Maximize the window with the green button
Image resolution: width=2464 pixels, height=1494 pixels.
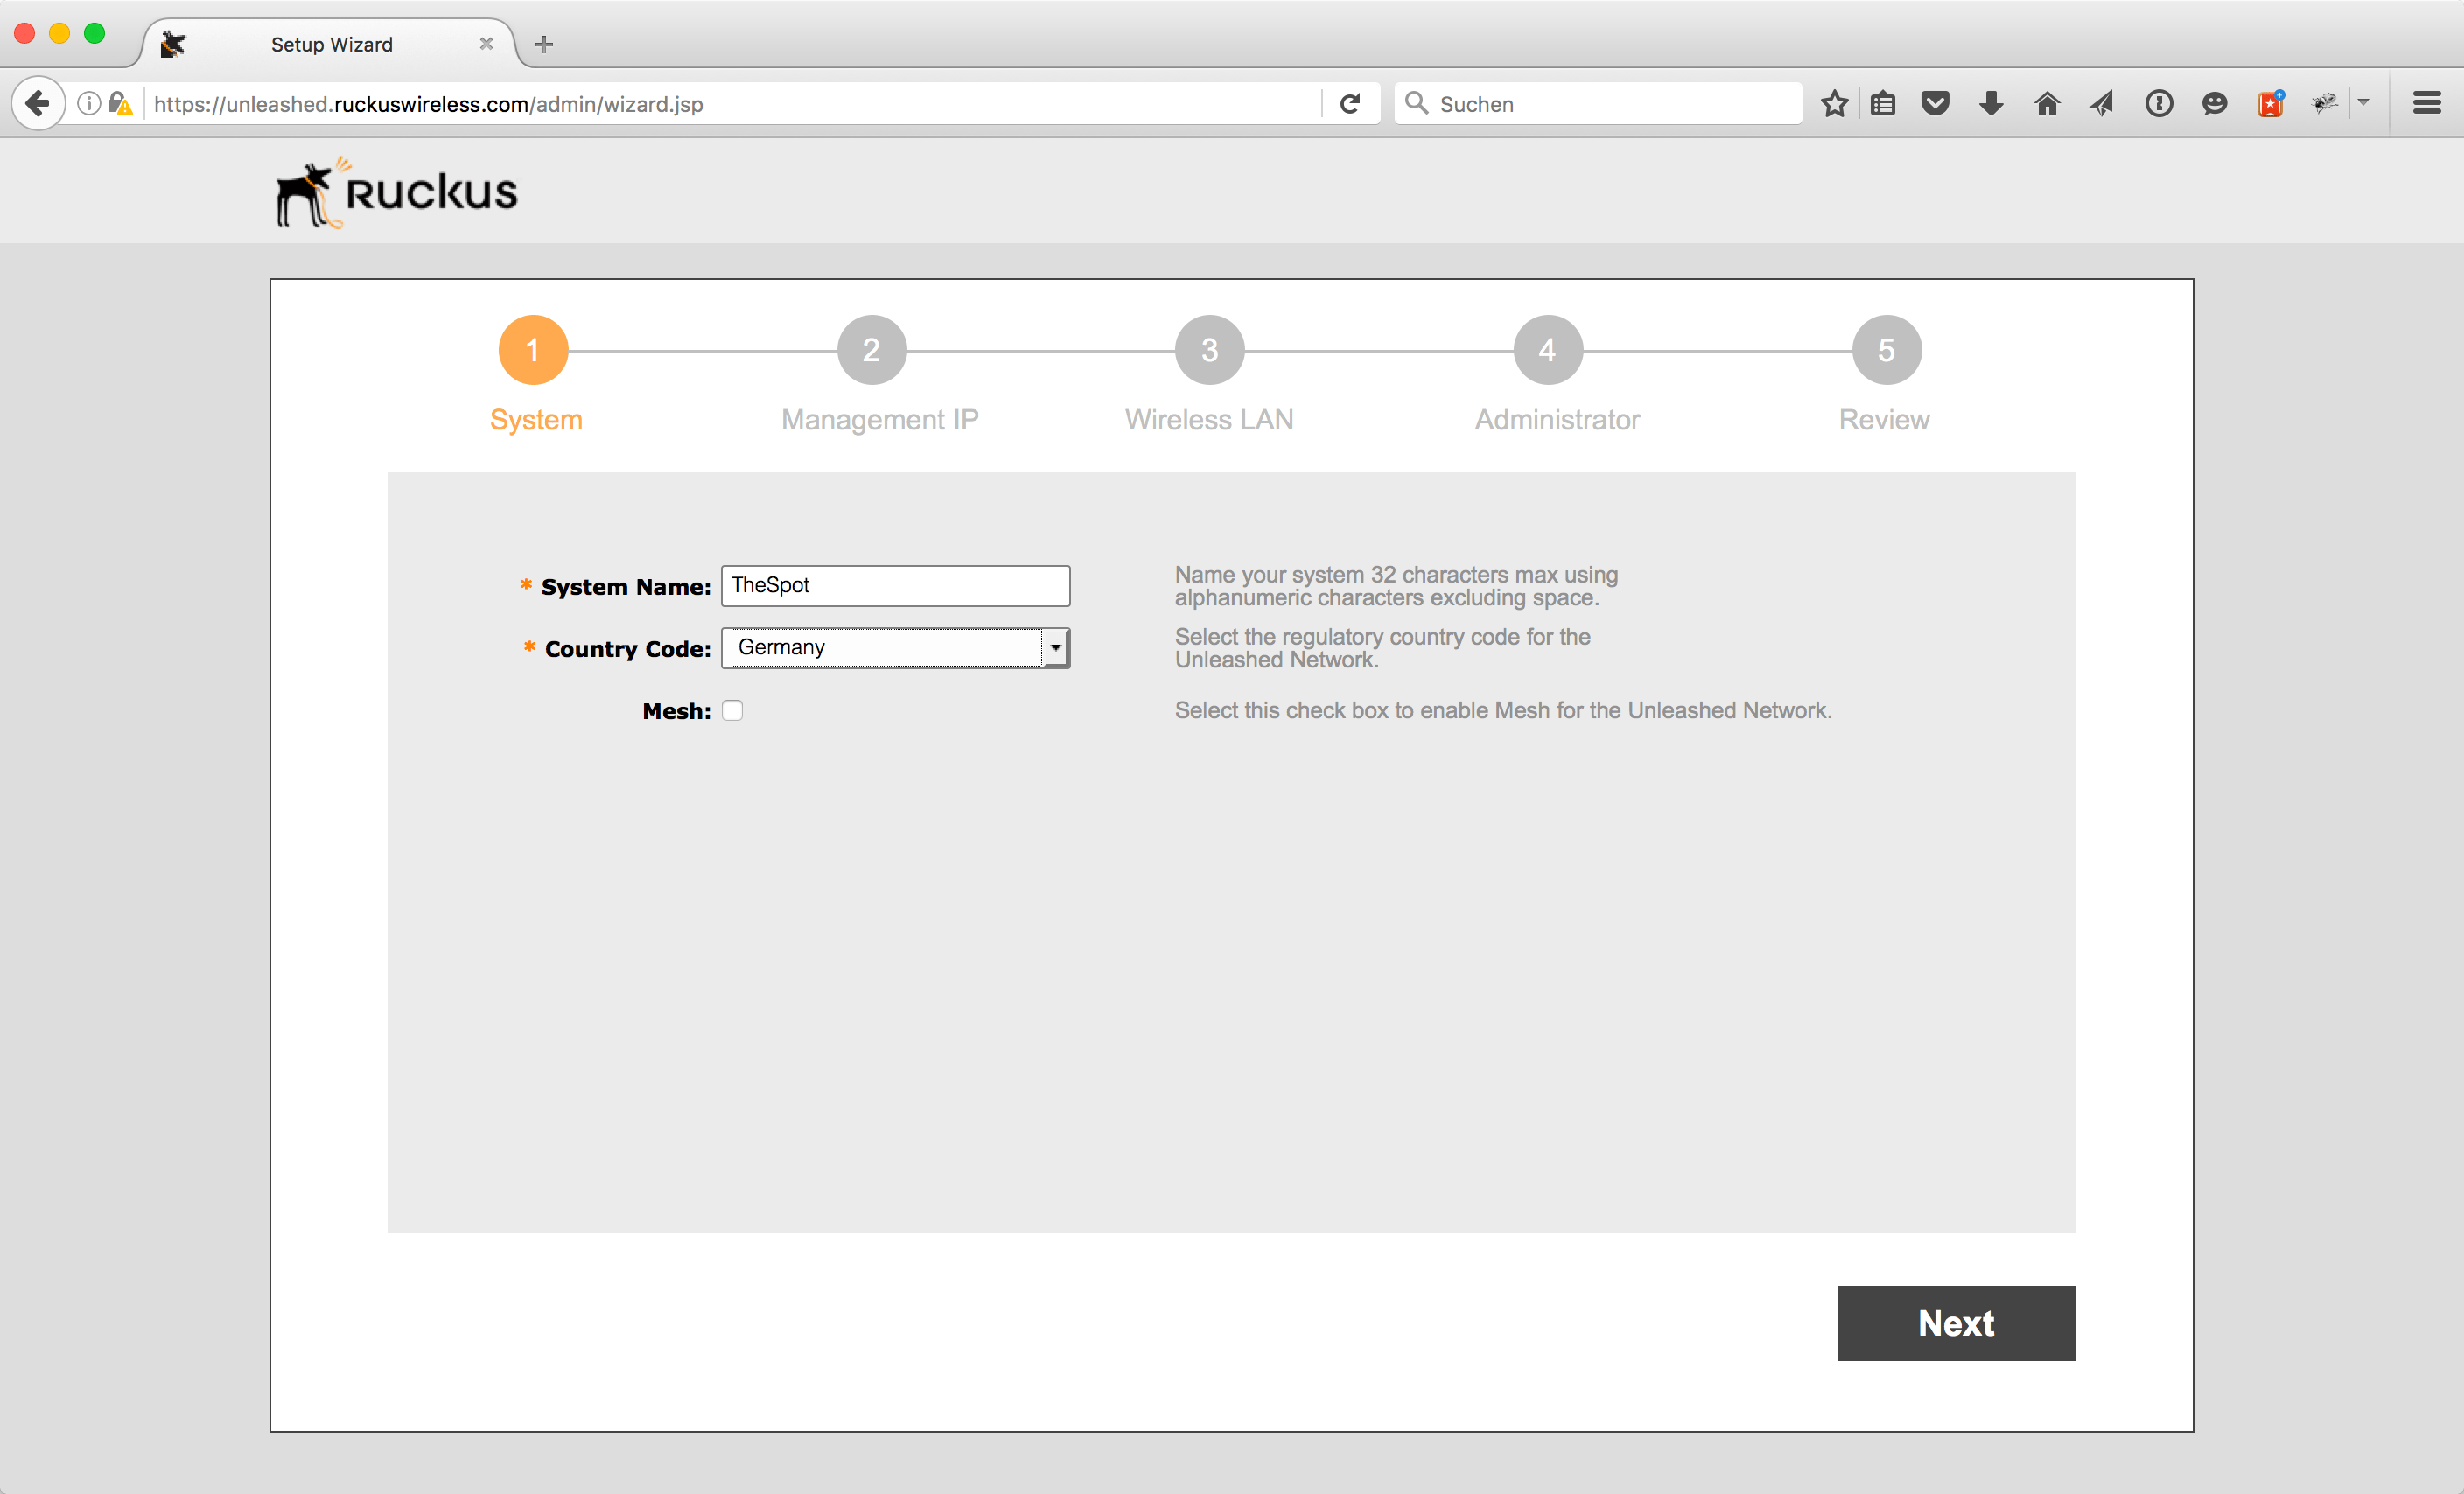coord(95,33)
